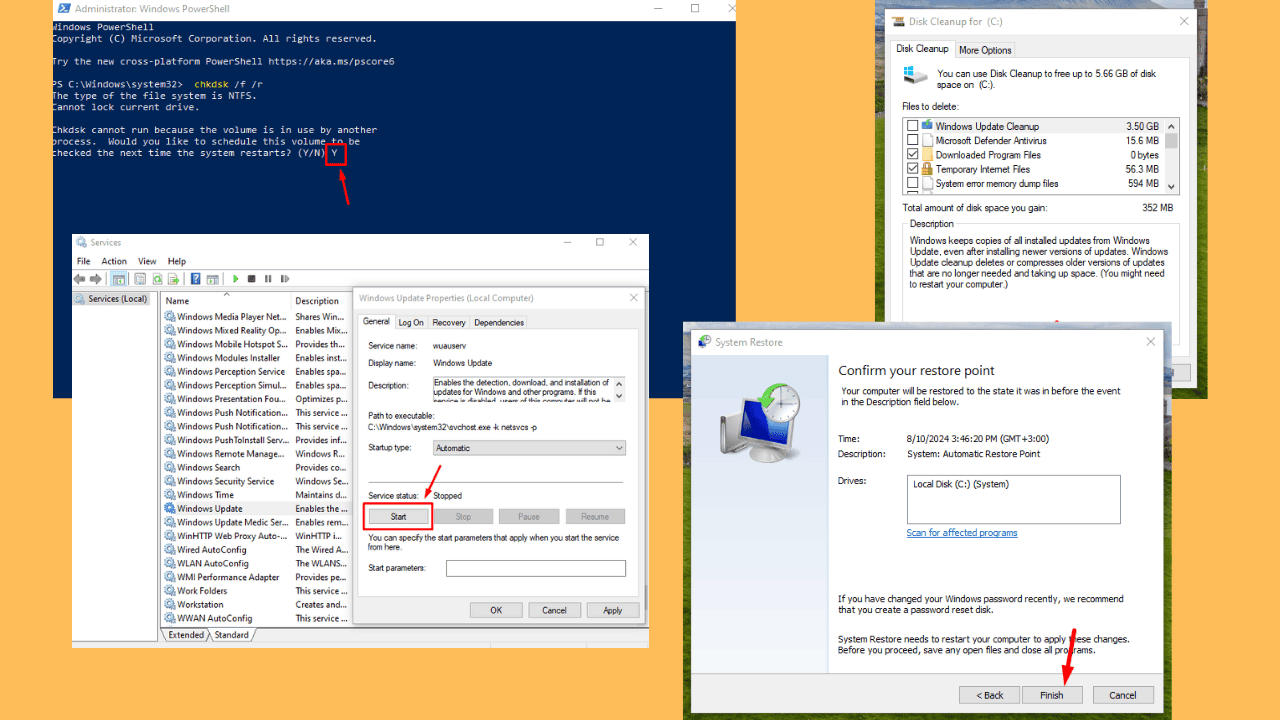Image resolution: width=1280 pixels, height=720 pixels.
Task: Switch to the More Options tab
Action: click(x=985, y=50)
